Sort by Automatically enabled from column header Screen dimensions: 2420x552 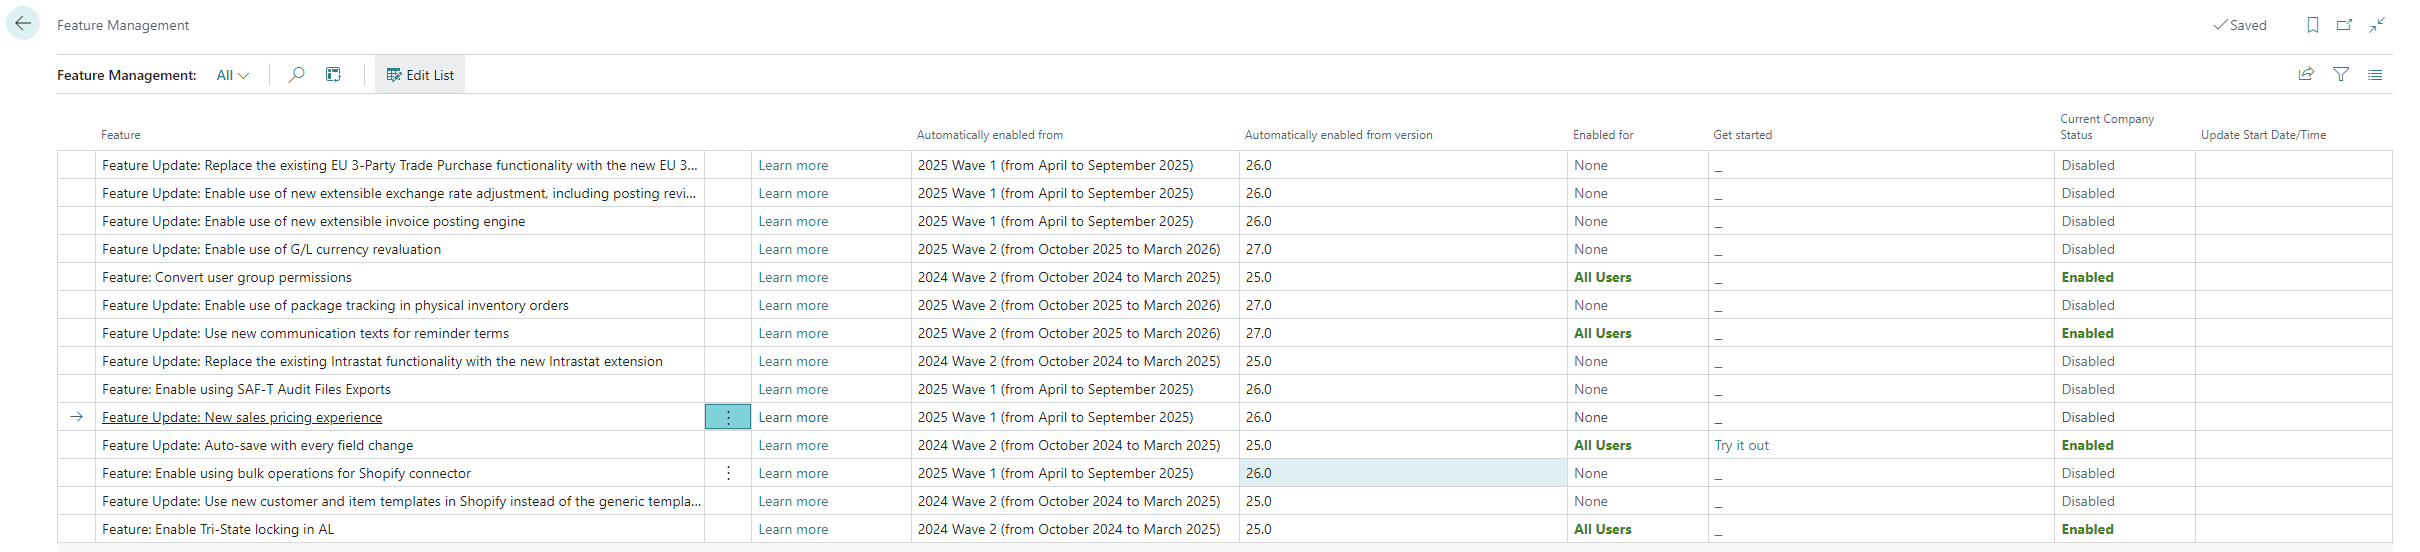pos(989,135)
